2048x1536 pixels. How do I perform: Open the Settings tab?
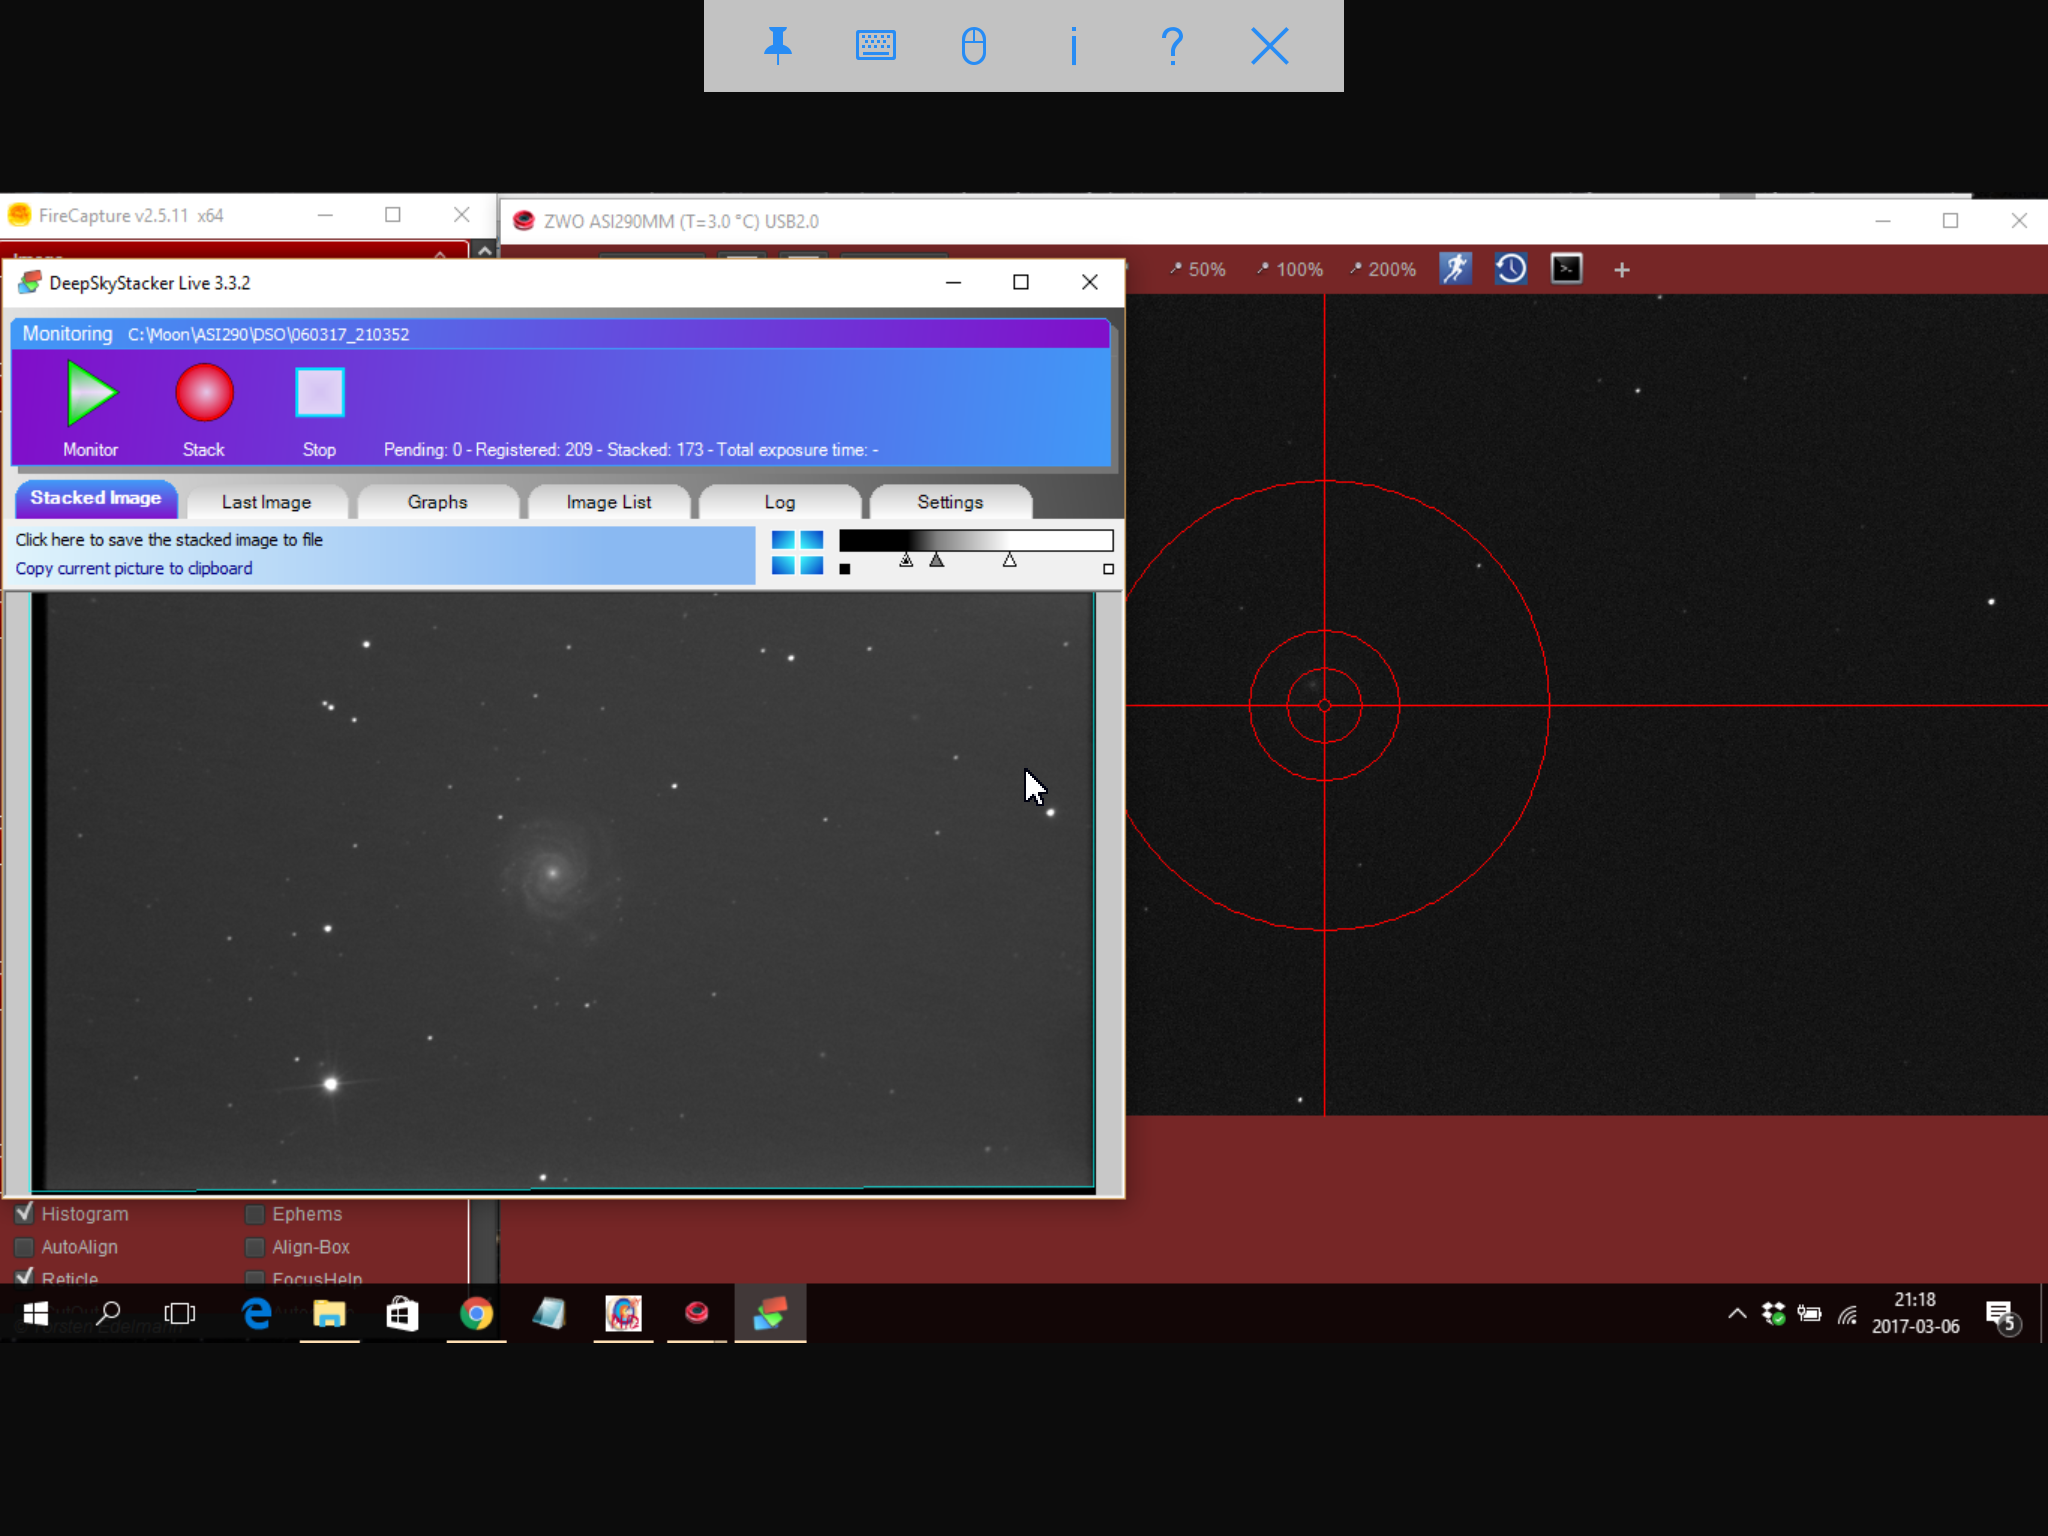pyautogui.click(x=950, y=502)
